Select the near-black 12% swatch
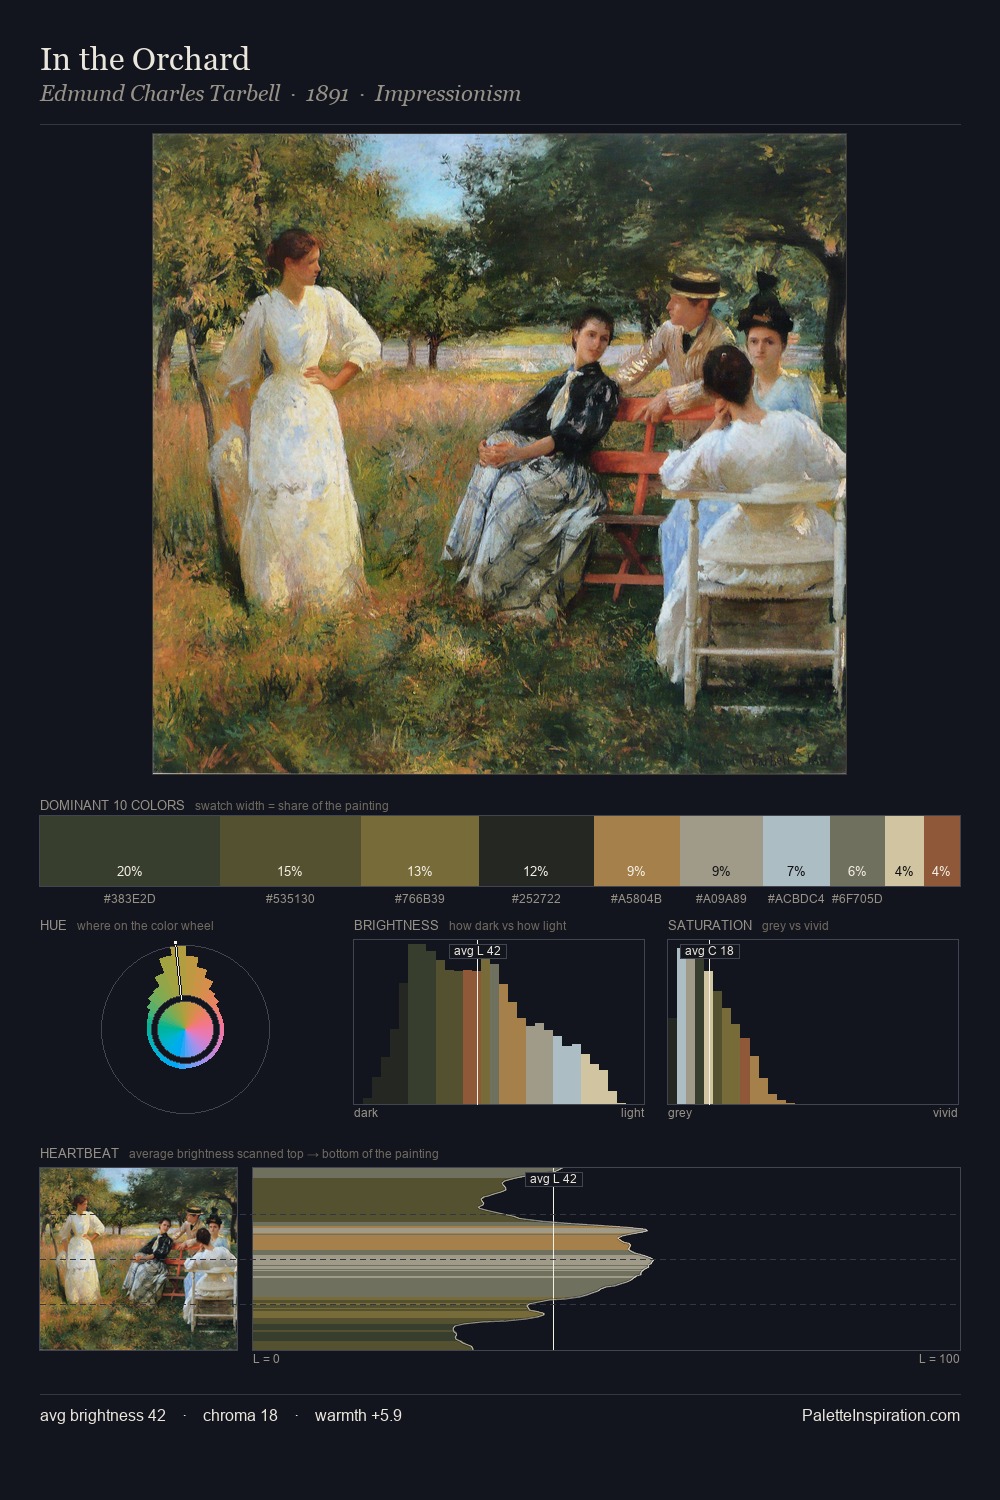 click(536, 851)
